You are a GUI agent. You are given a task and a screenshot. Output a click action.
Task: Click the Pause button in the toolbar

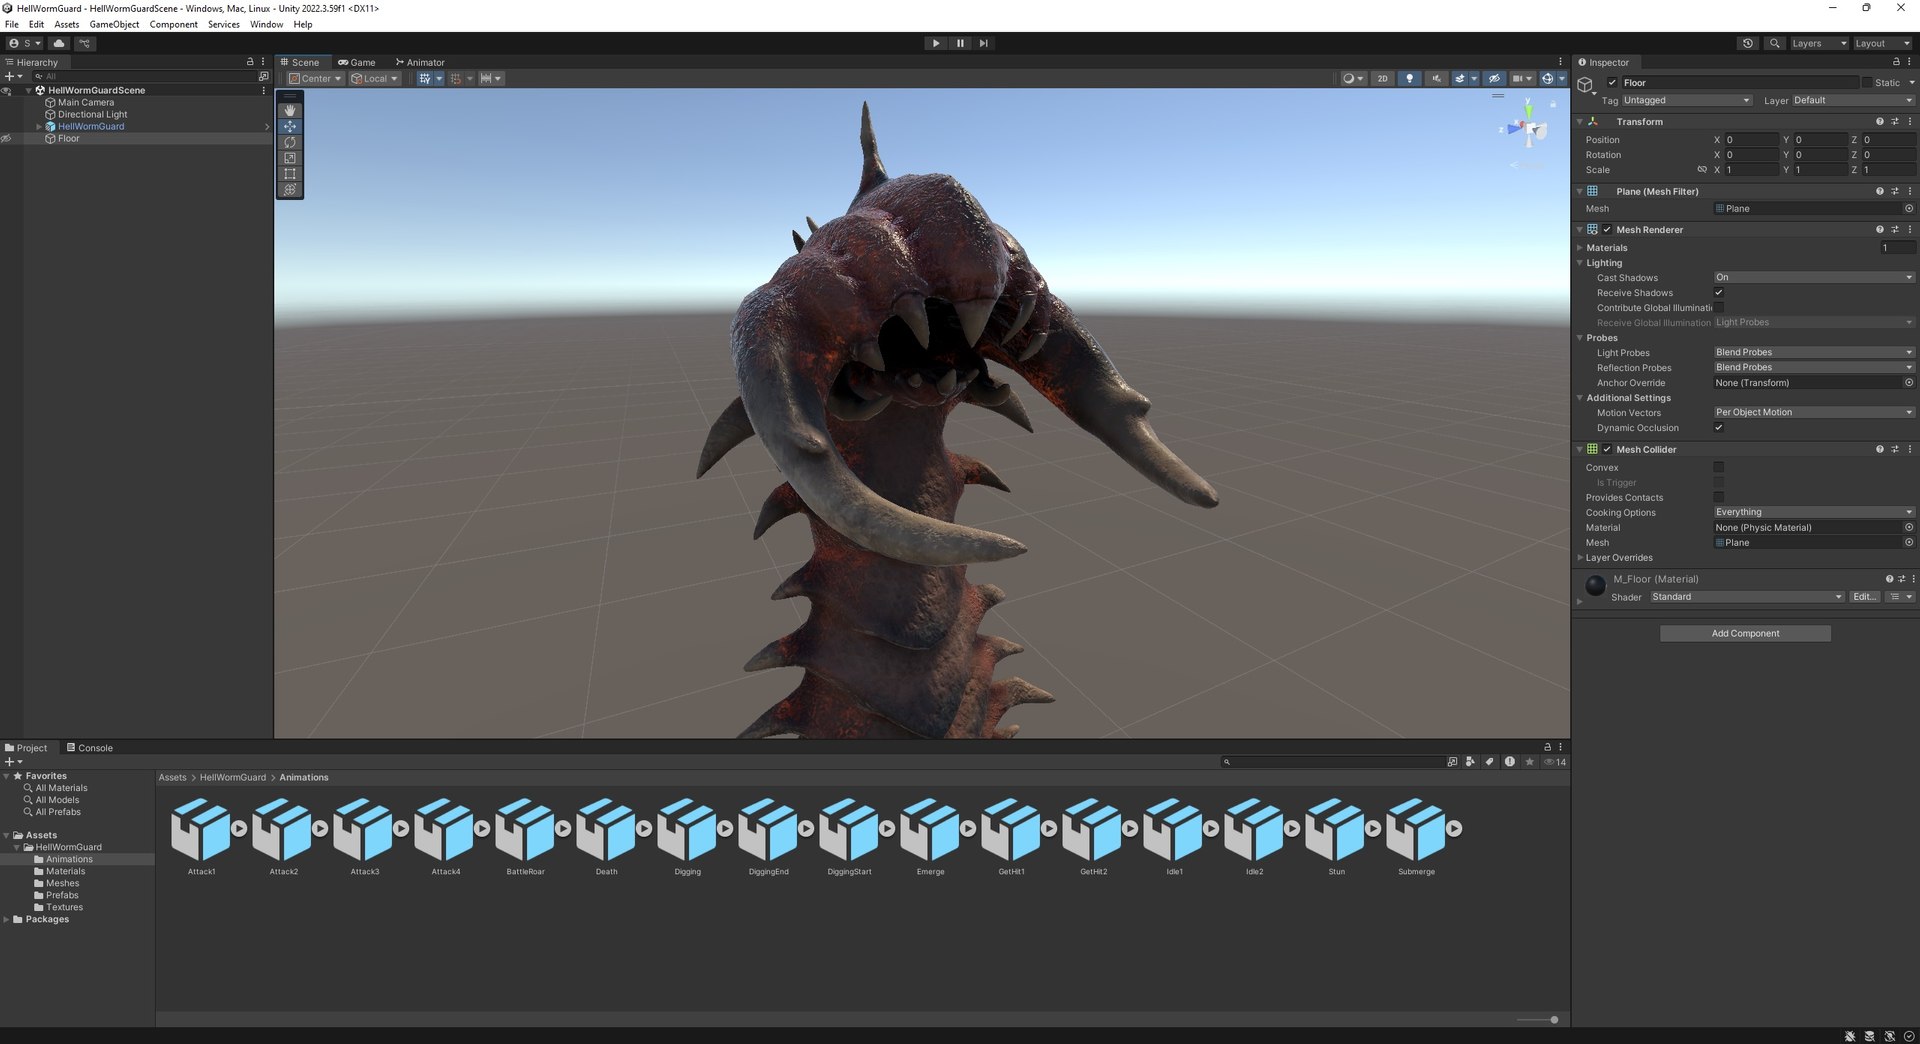(x=960, y=43)
